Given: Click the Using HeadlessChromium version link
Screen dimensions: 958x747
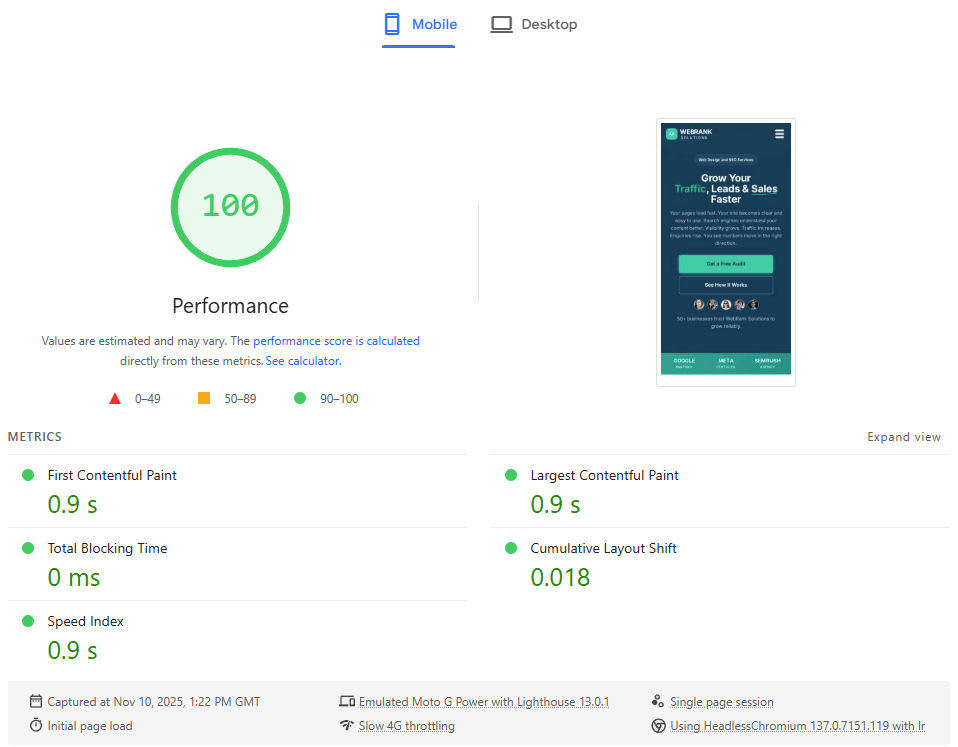Looking at the screenshot, I should (x=797, y=726).
